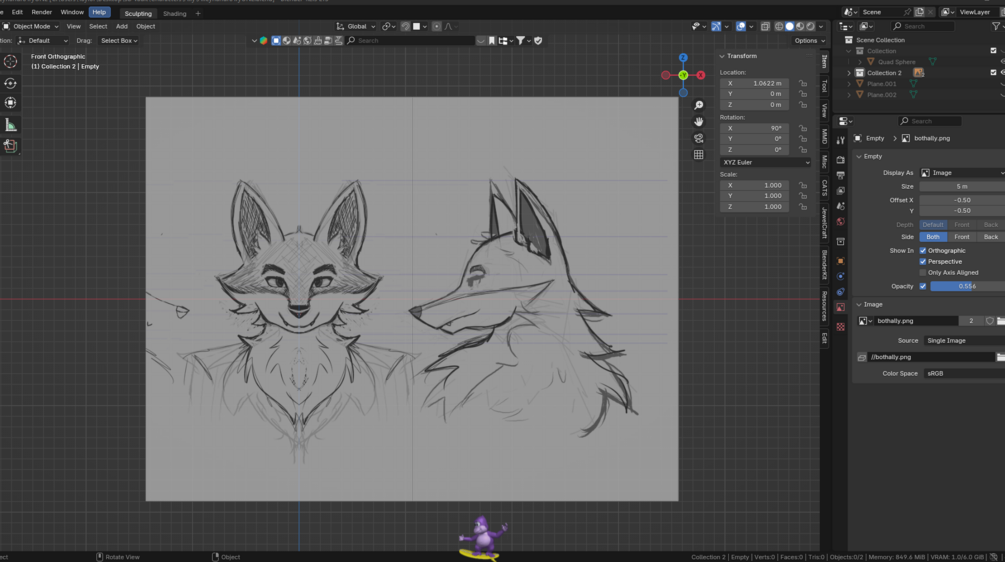Image resolution: width=1005 pixels, height=562 pixels.
Task: Toggle the Opacity checkbox
Action: coord(923,286)
